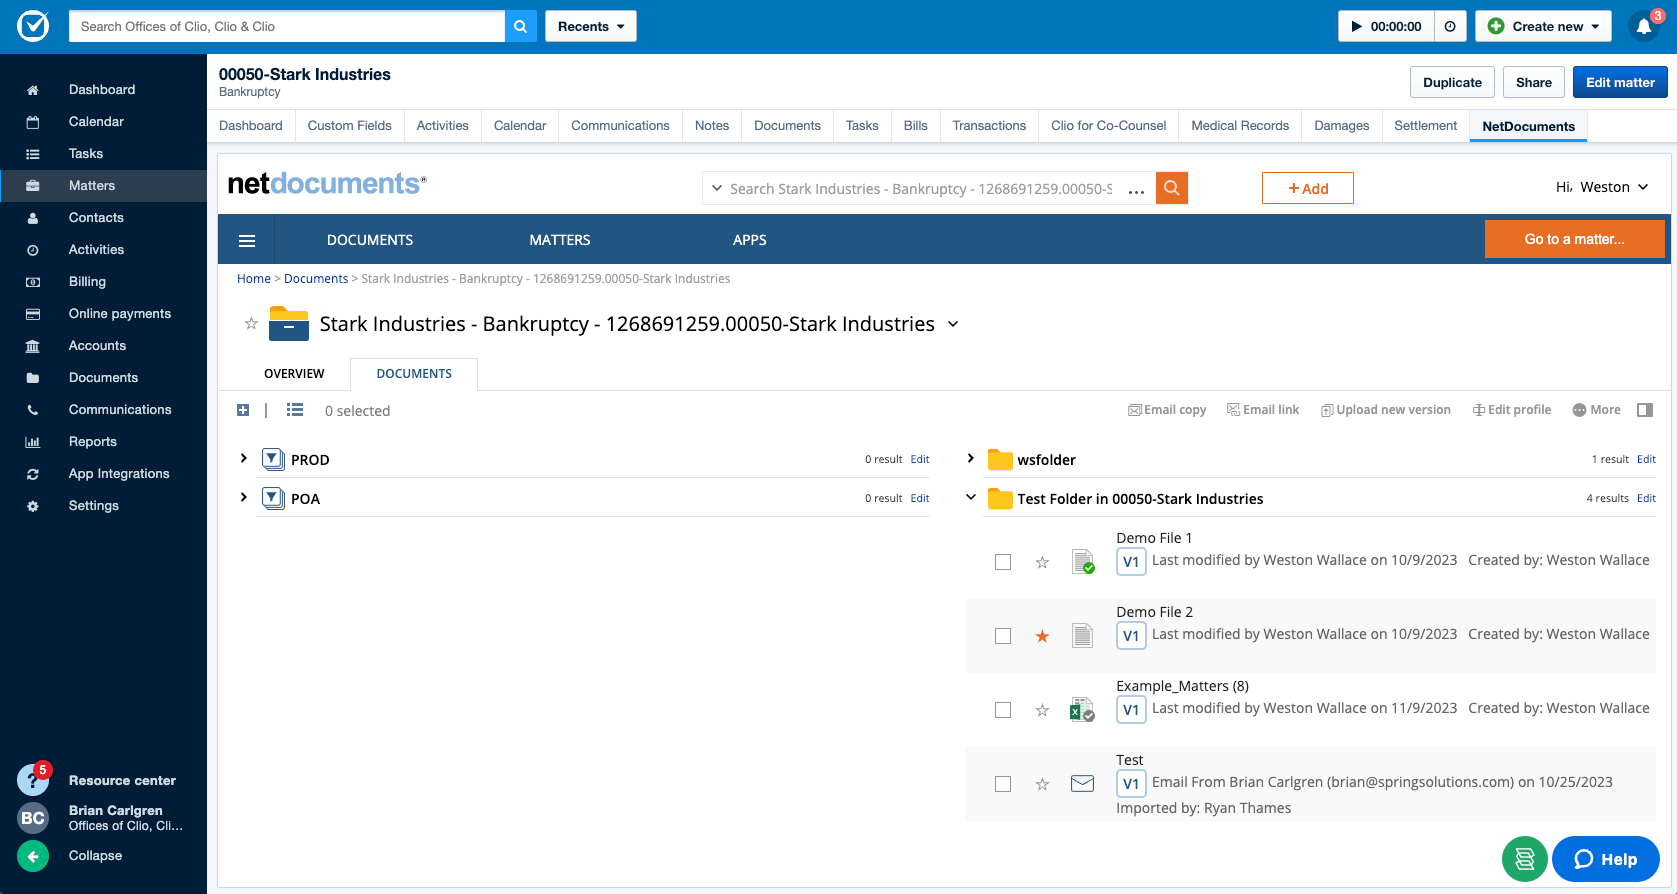Open the Communications matter tab

(620, 126)
